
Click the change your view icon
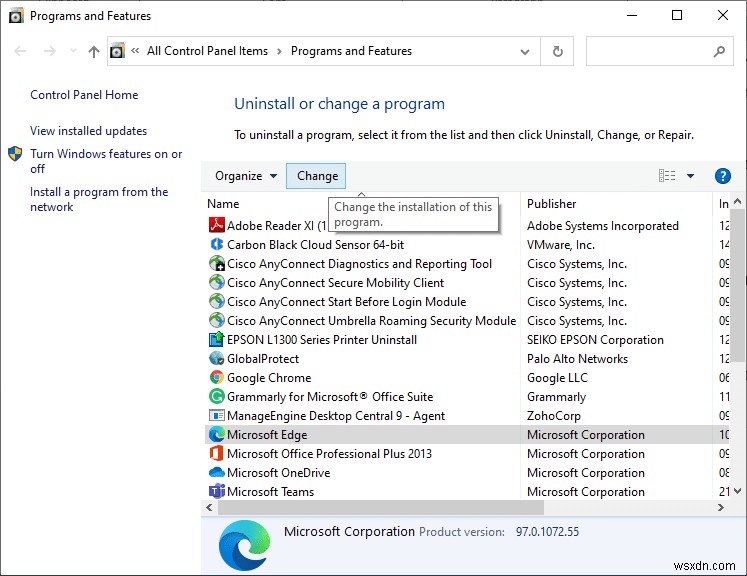(667, 176)
